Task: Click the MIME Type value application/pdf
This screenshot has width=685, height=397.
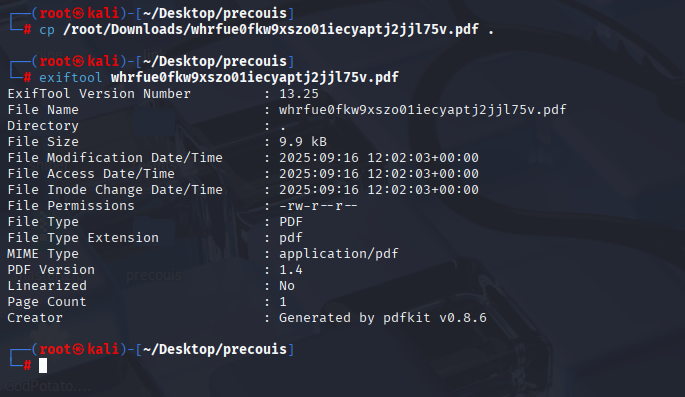Action: click(x=339, y=254)
